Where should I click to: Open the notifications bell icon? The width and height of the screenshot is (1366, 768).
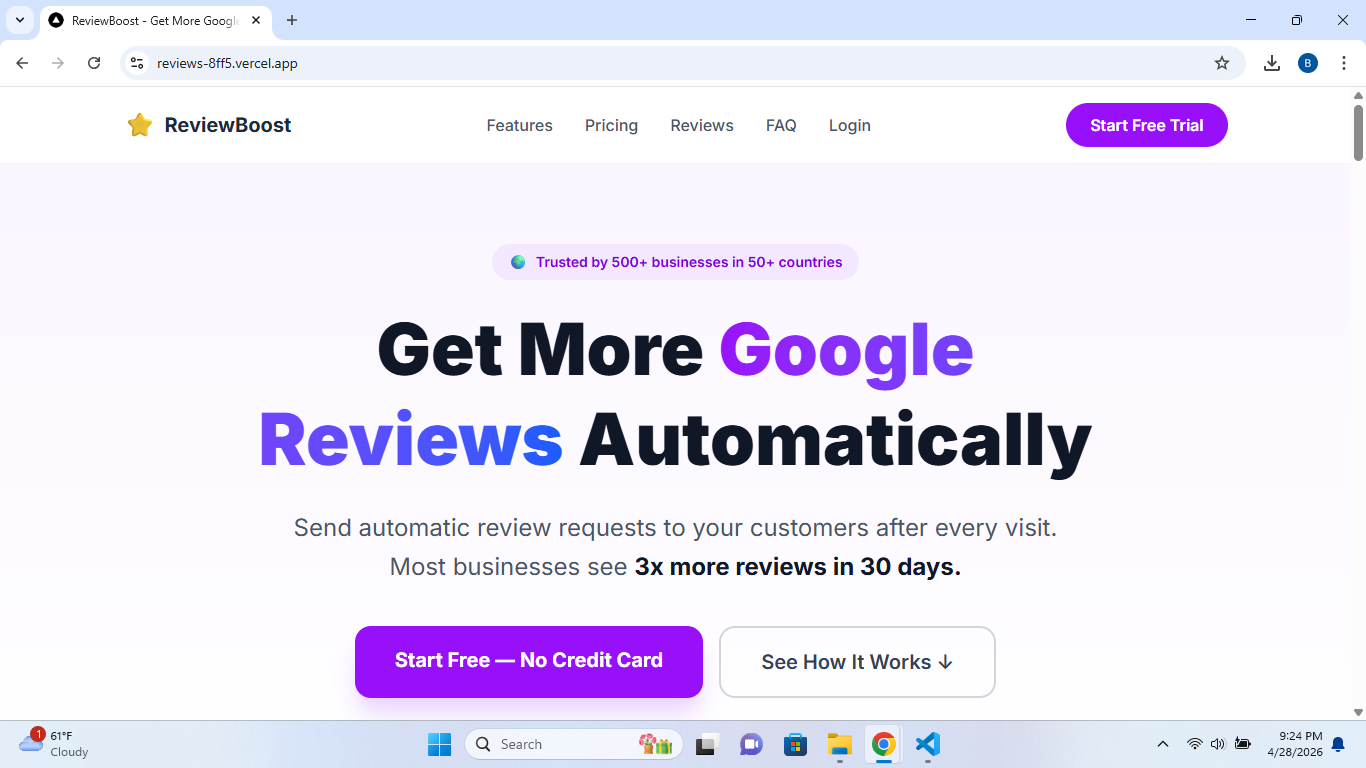pyautogui.click(x=1338, y=744)
